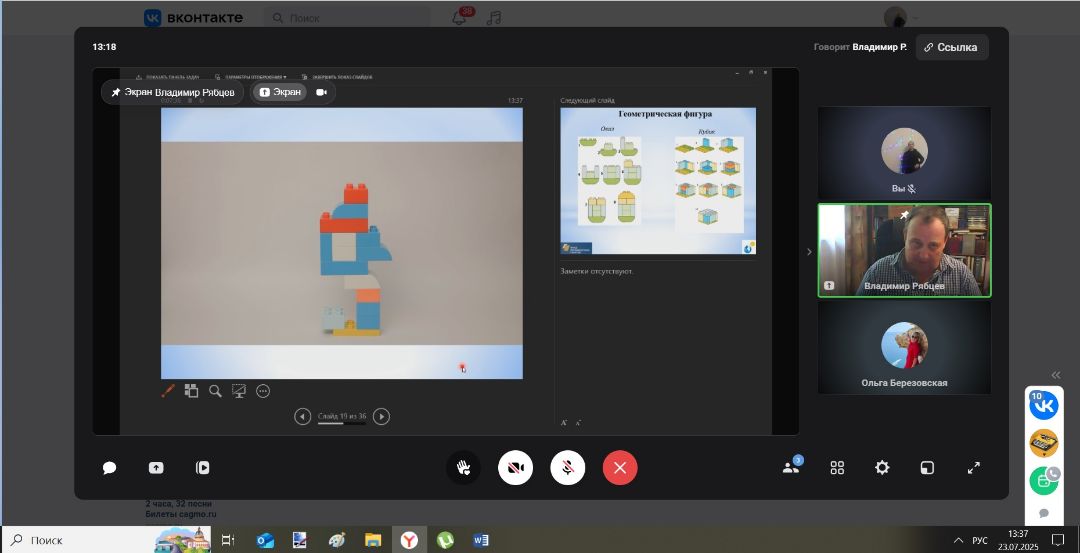Open the VK profile avatar menu
This screenshot has width=1080, height=553.
click(x=895, y=18)
